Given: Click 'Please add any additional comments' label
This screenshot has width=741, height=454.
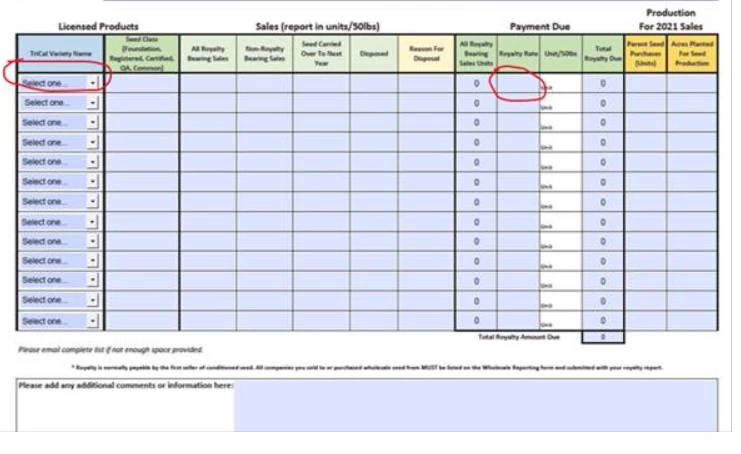Looking at the screenshot, I should (x=125, y=385).
